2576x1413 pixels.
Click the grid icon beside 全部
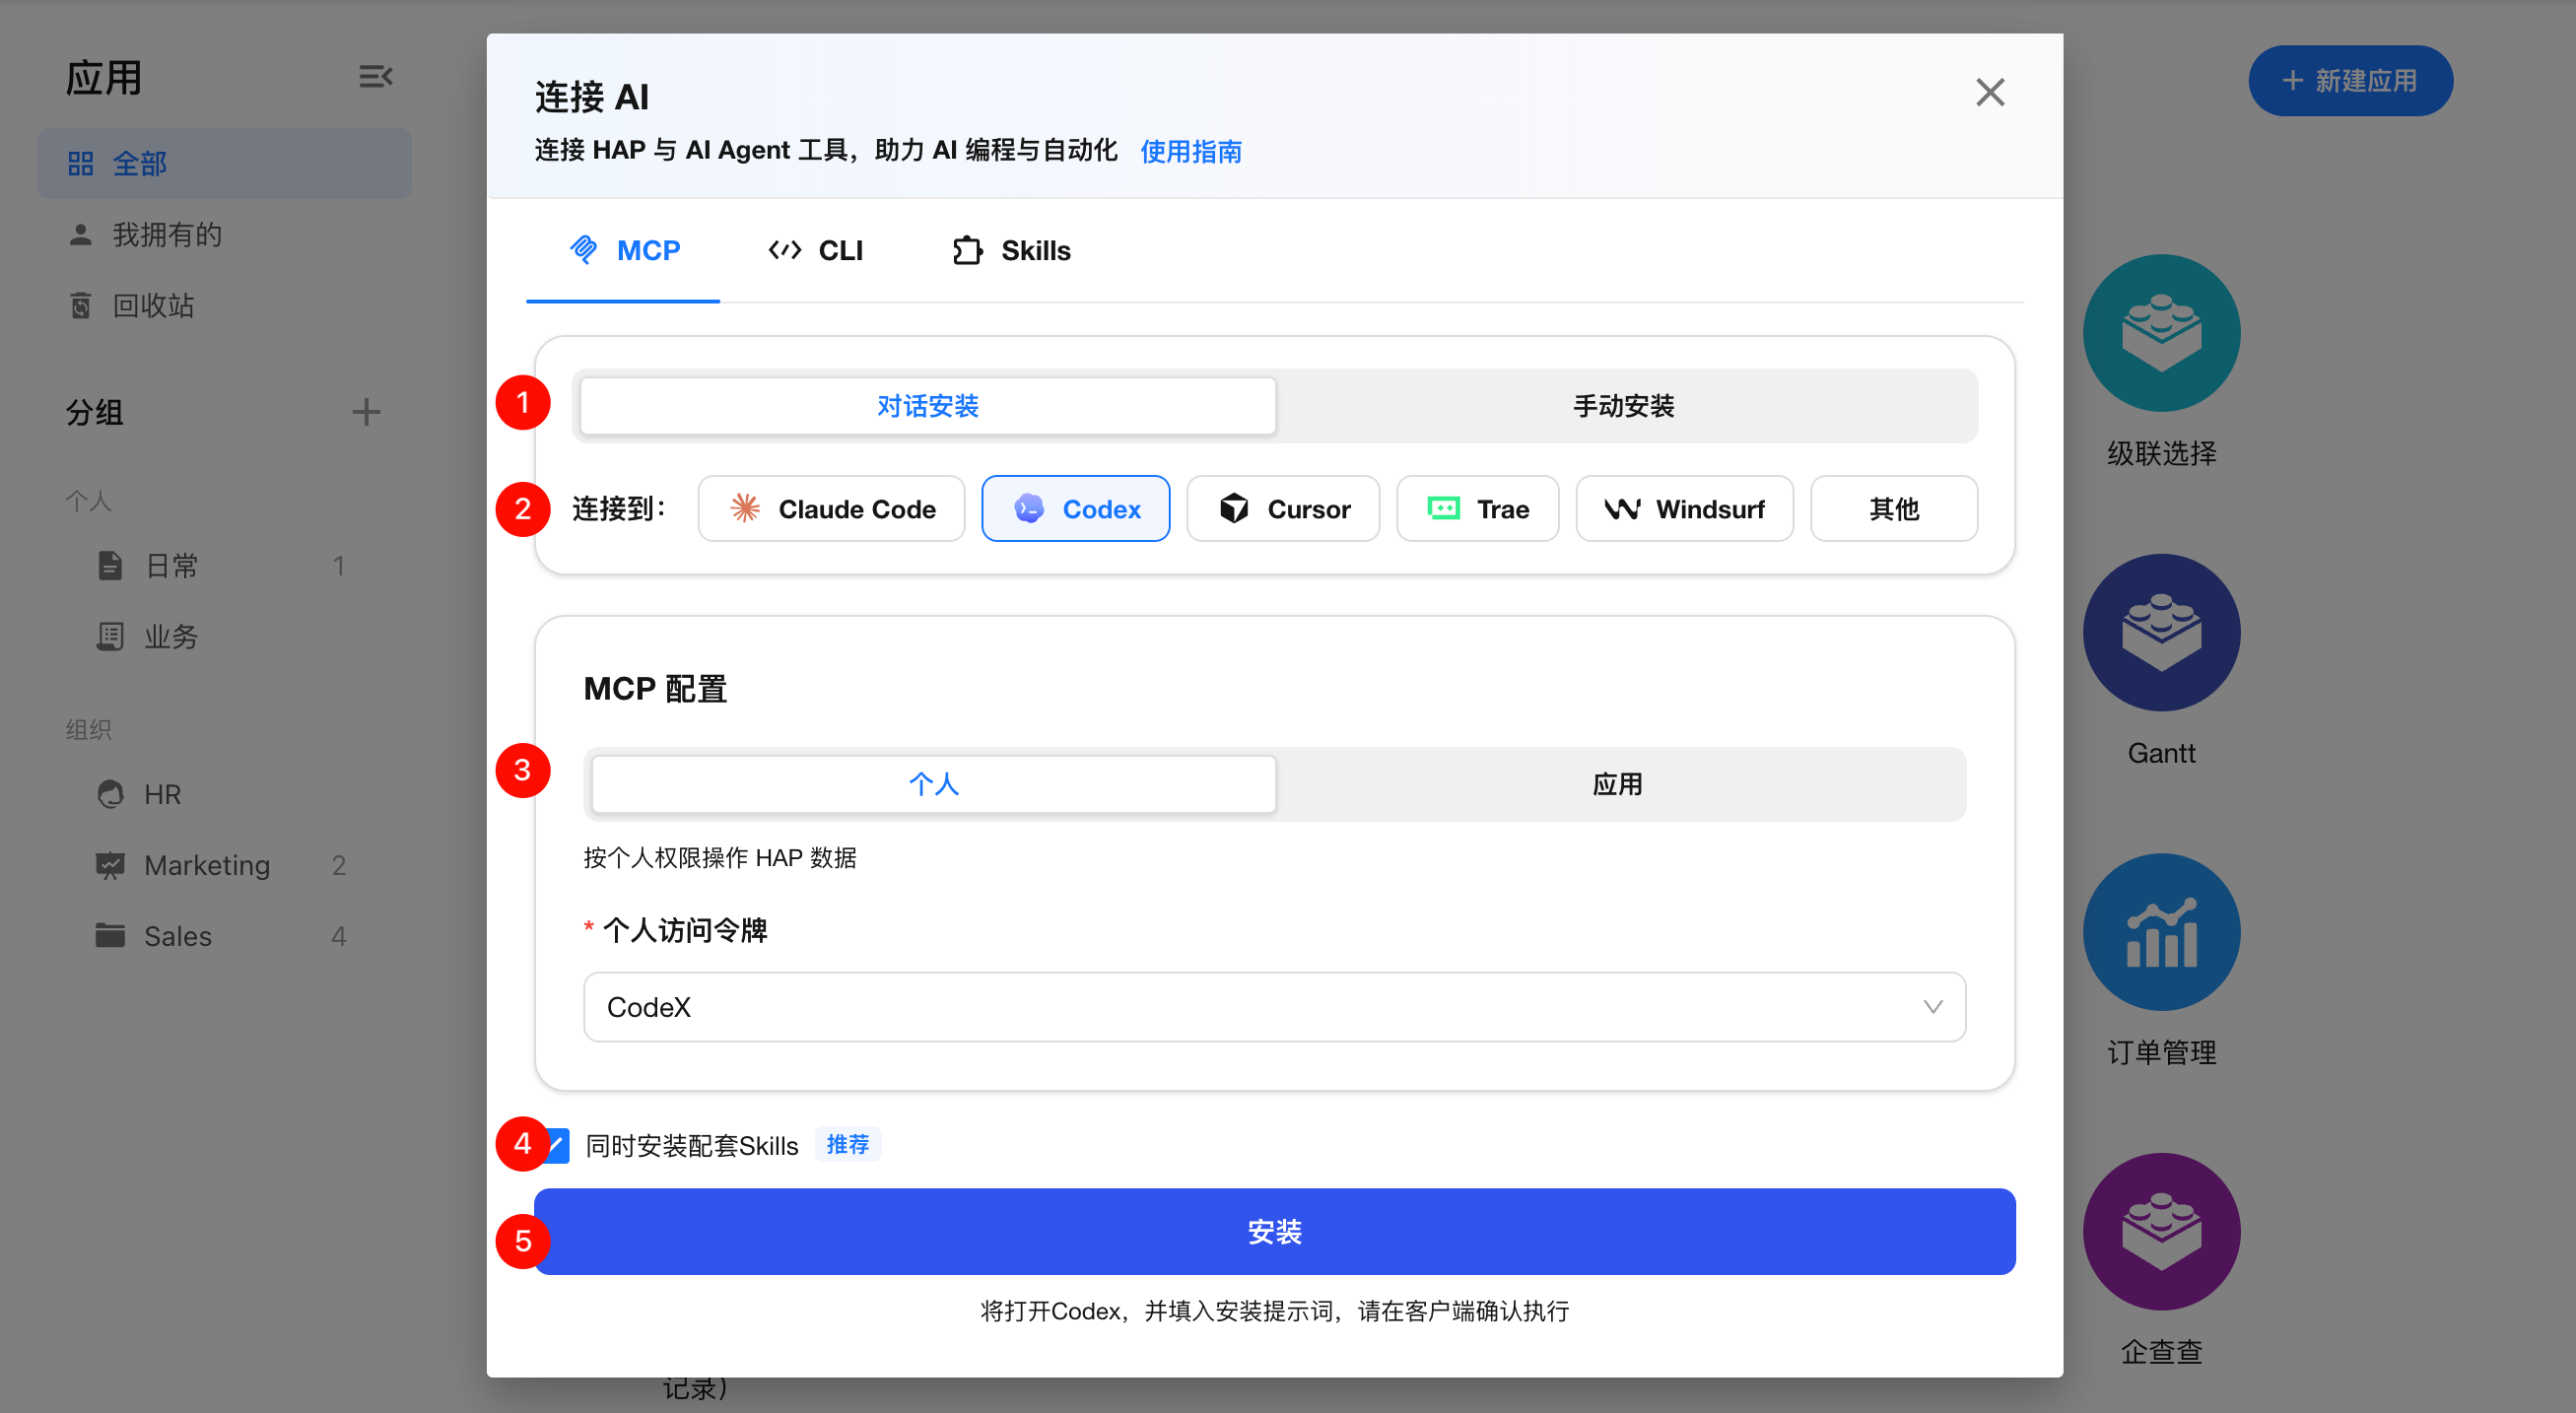pyautogui.click(x=80, y=163)
